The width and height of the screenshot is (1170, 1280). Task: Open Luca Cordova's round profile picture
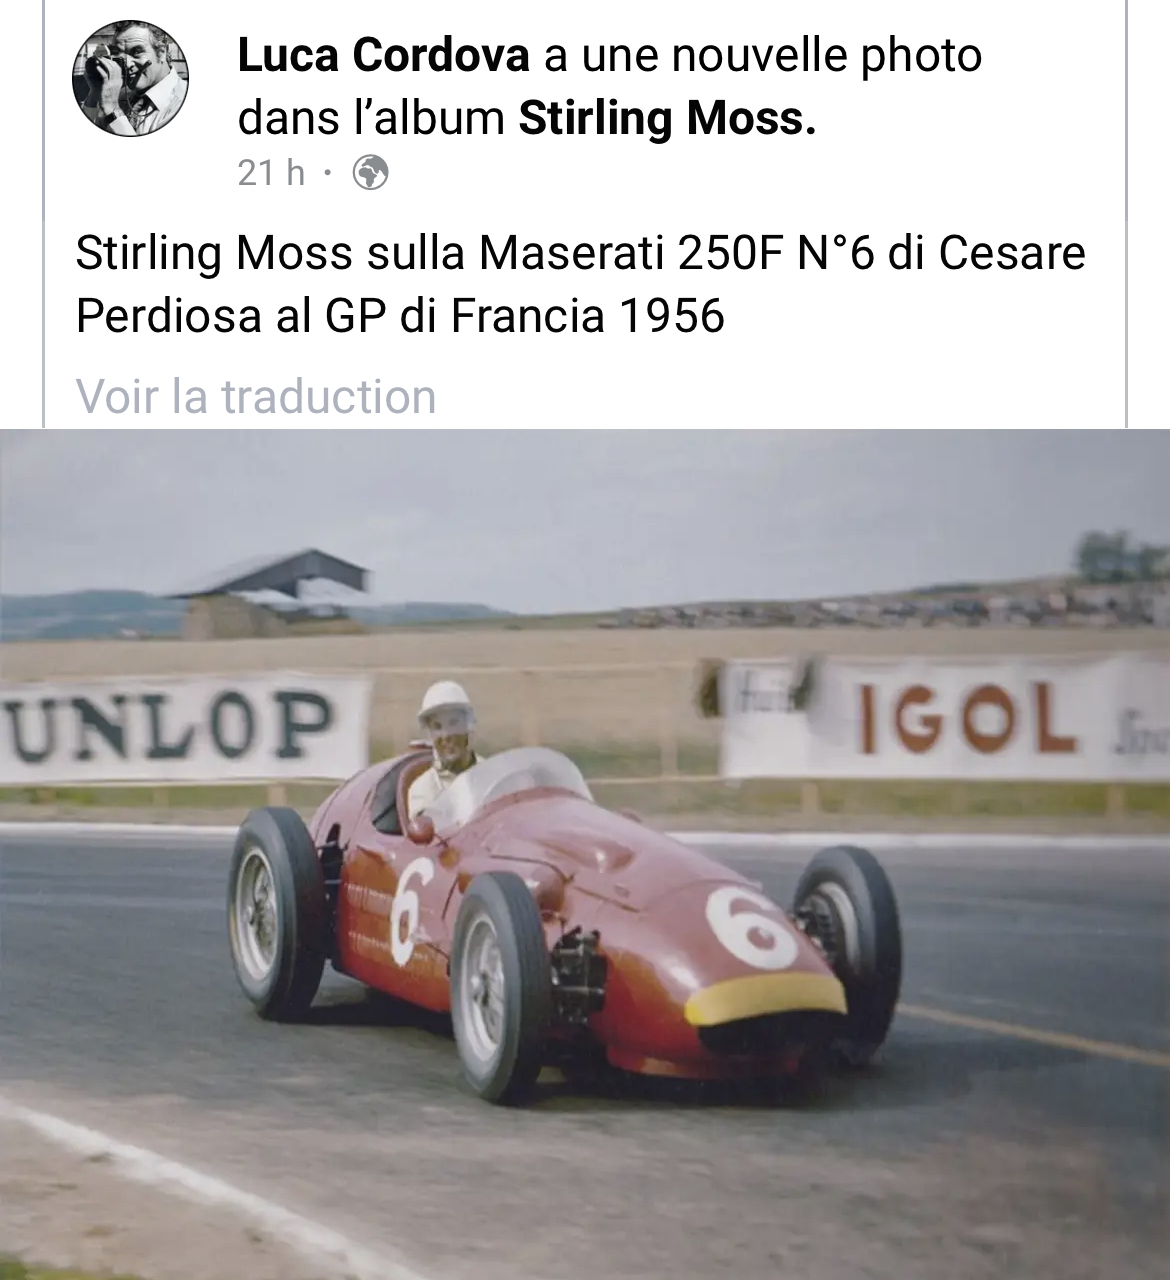pos(131,79)
